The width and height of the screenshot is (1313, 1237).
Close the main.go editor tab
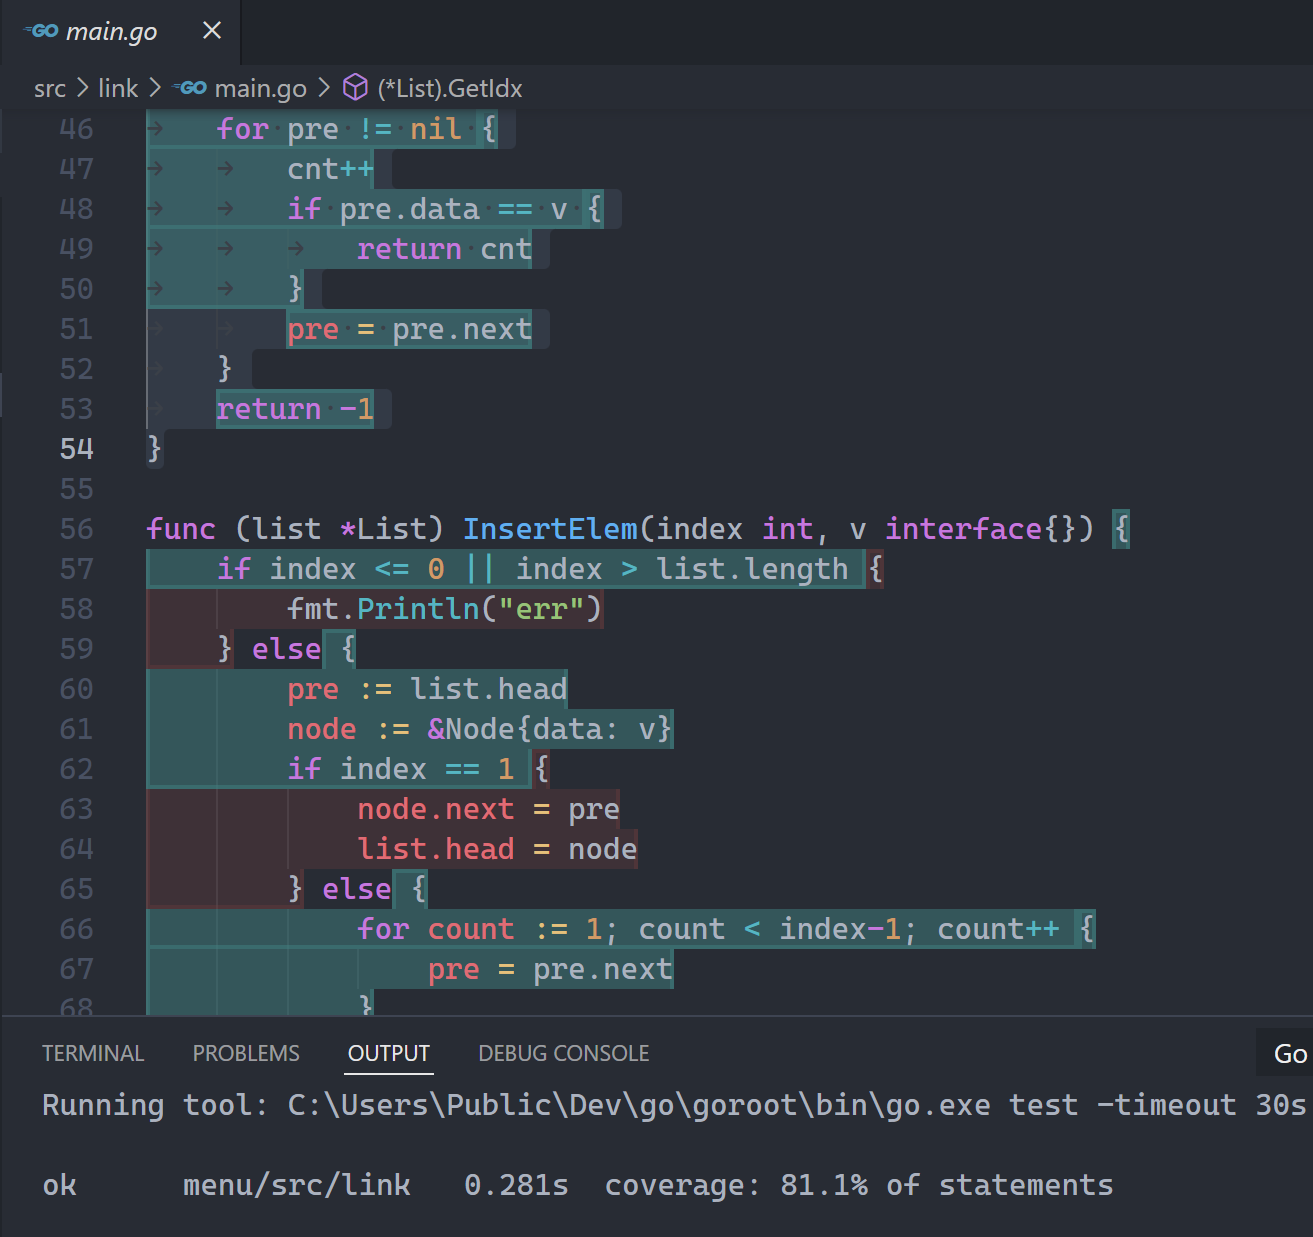click(212, 31)
